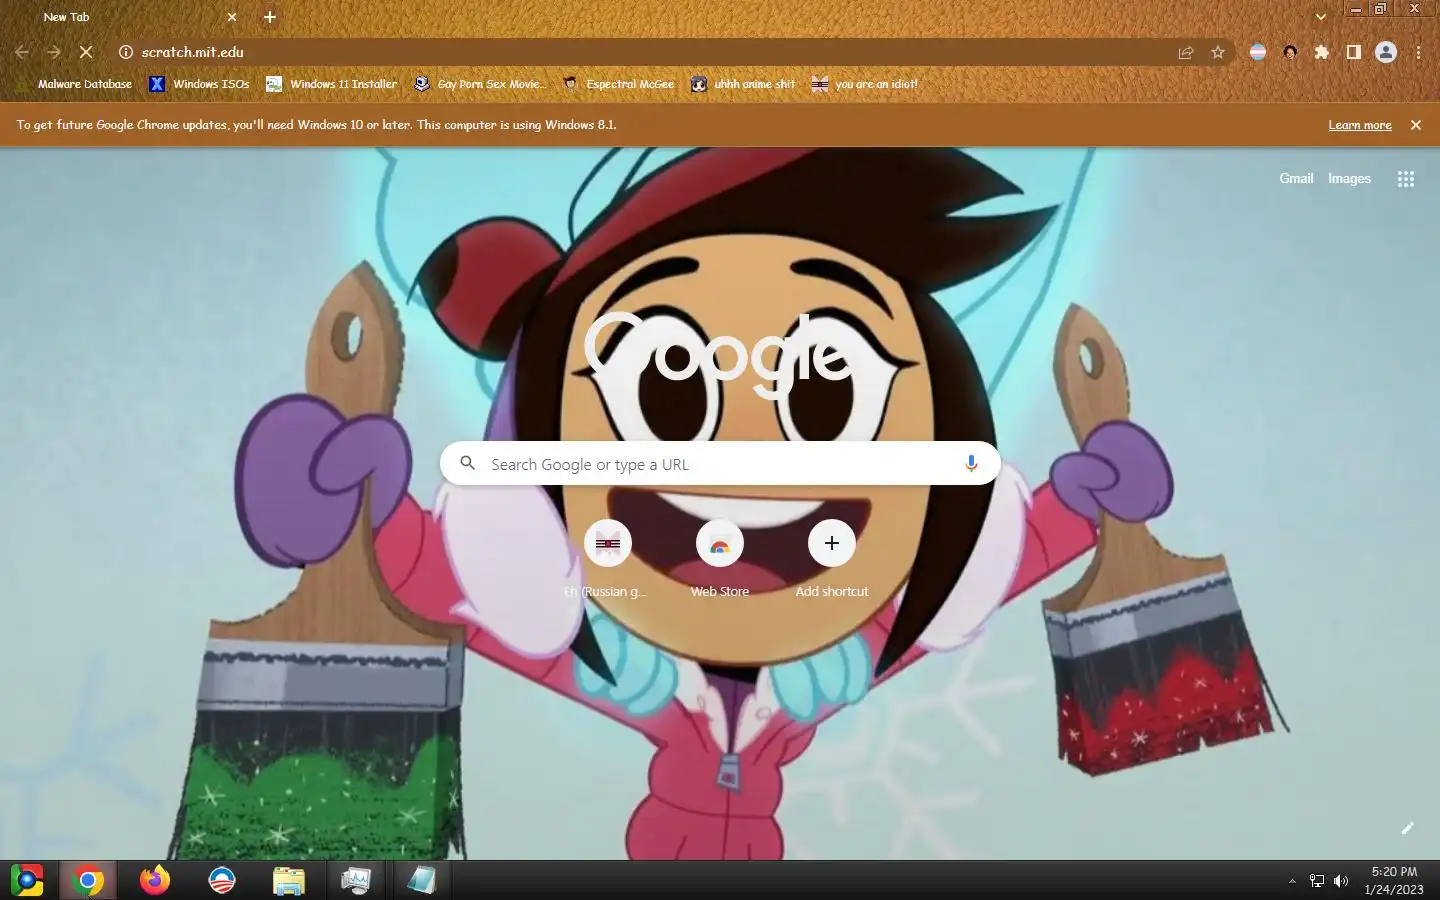Screen dimensions: 1440x900
Task: Go forward to next page
Action: (x=54, y=52)
